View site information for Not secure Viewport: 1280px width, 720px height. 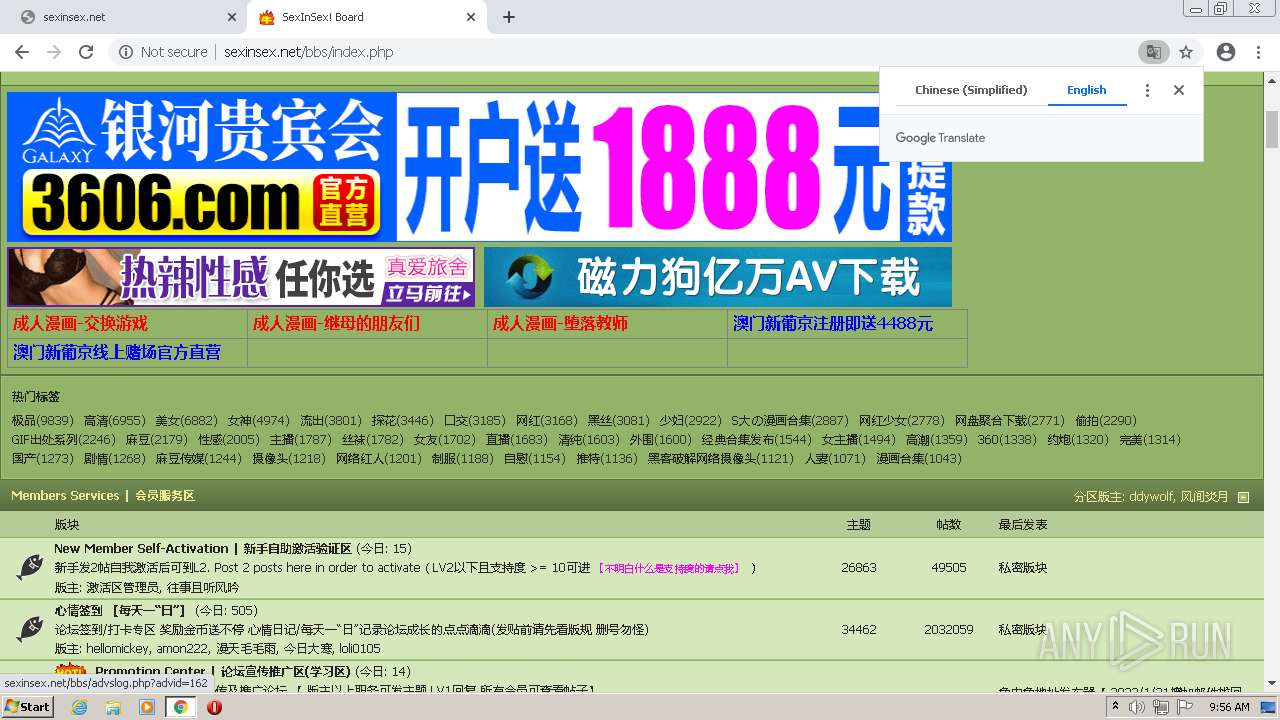tap(163, 52)
